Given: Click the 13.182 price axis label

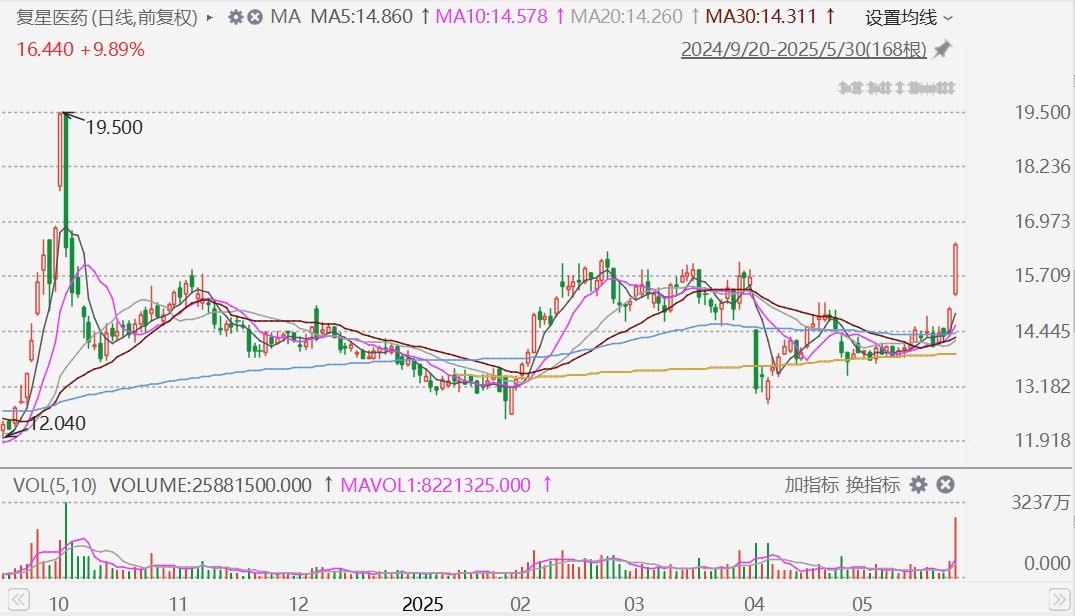Looking at the screenshot, I should tap(1042, 386).
